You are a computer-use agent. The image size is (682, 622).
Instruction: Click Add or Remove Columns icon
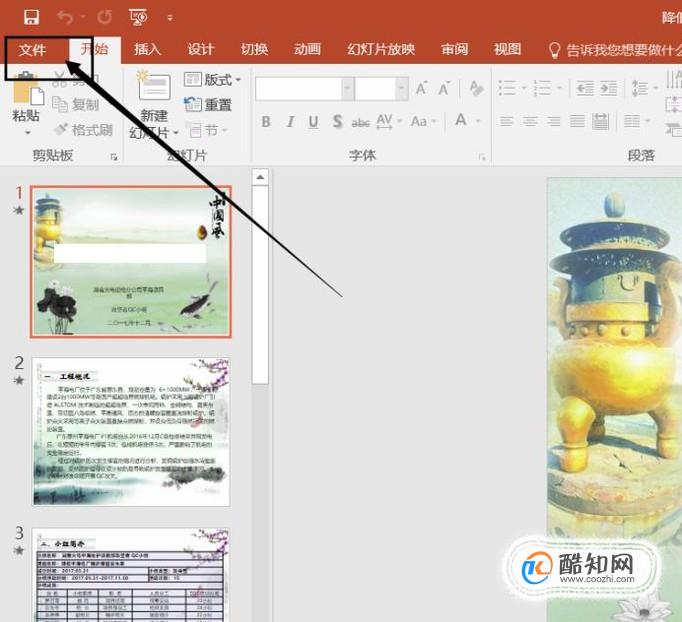[636, 121]
